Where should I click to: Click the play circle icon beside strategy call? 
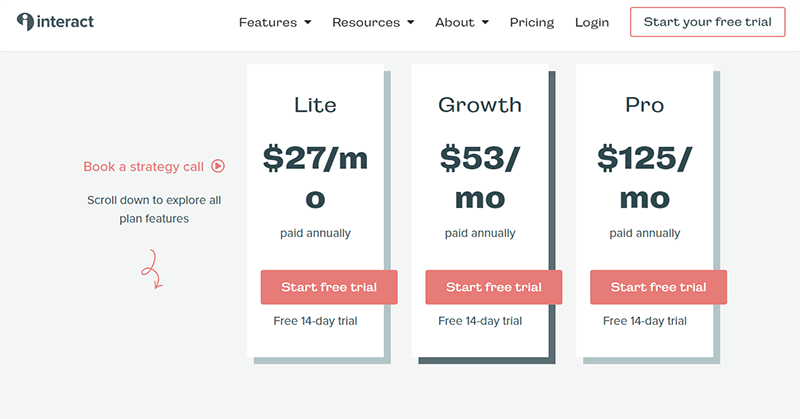click(218, 166)
